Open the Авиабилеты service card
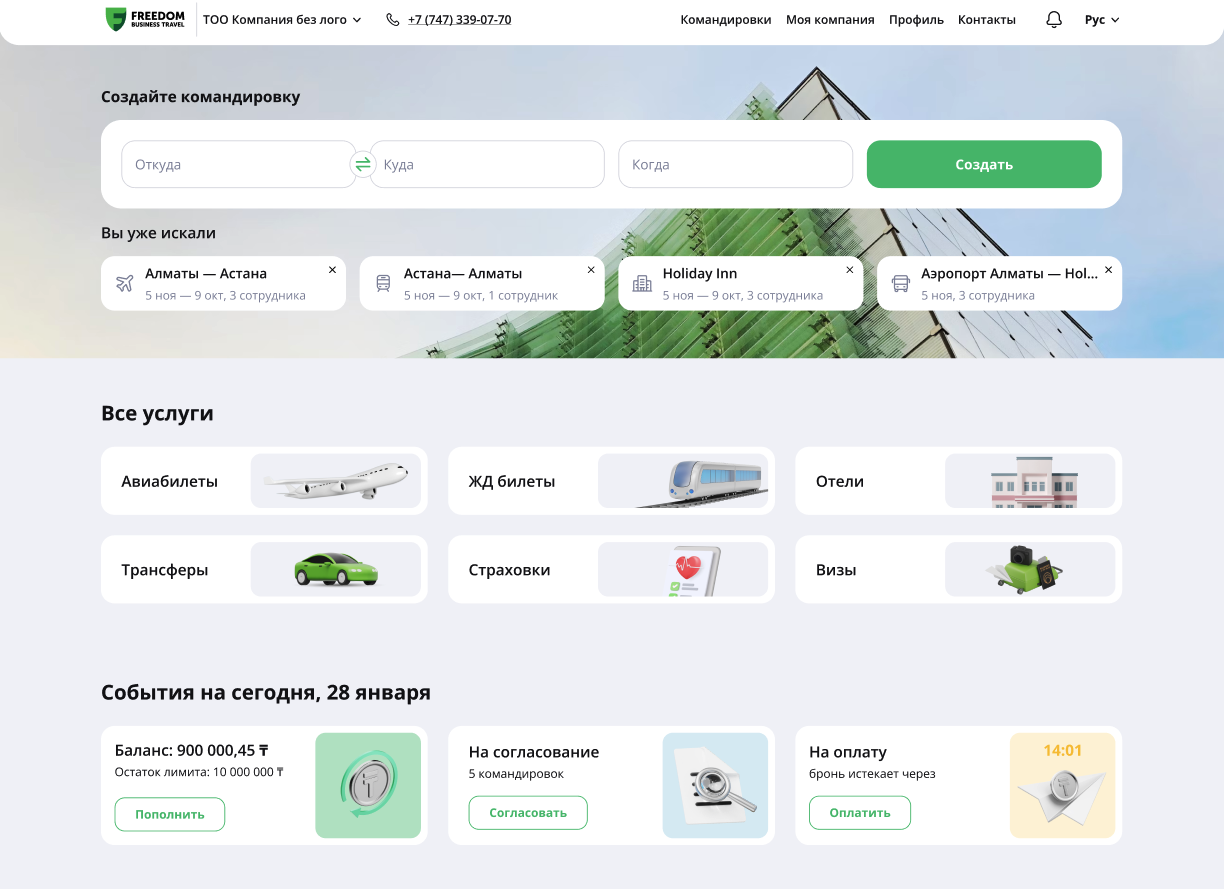1224x889 pixels. click(x=264, y=481)
